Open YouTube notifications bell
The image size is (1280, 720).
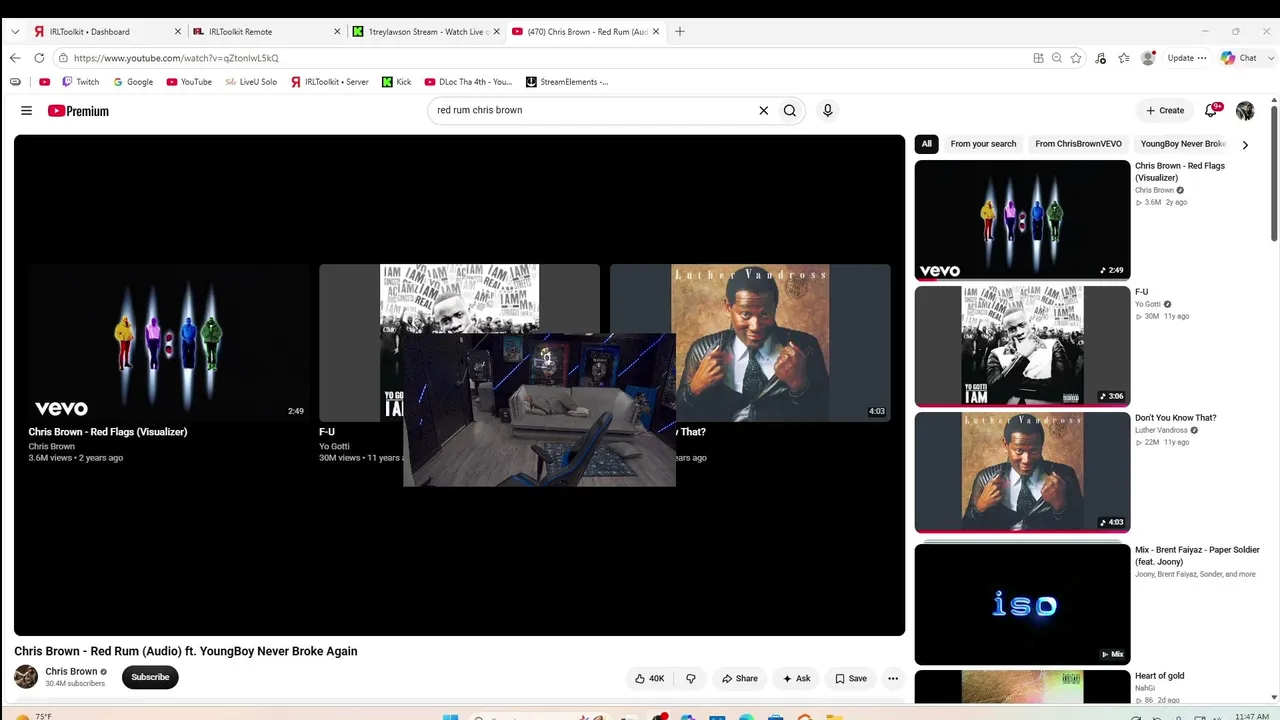click(x=1211, y=110)
